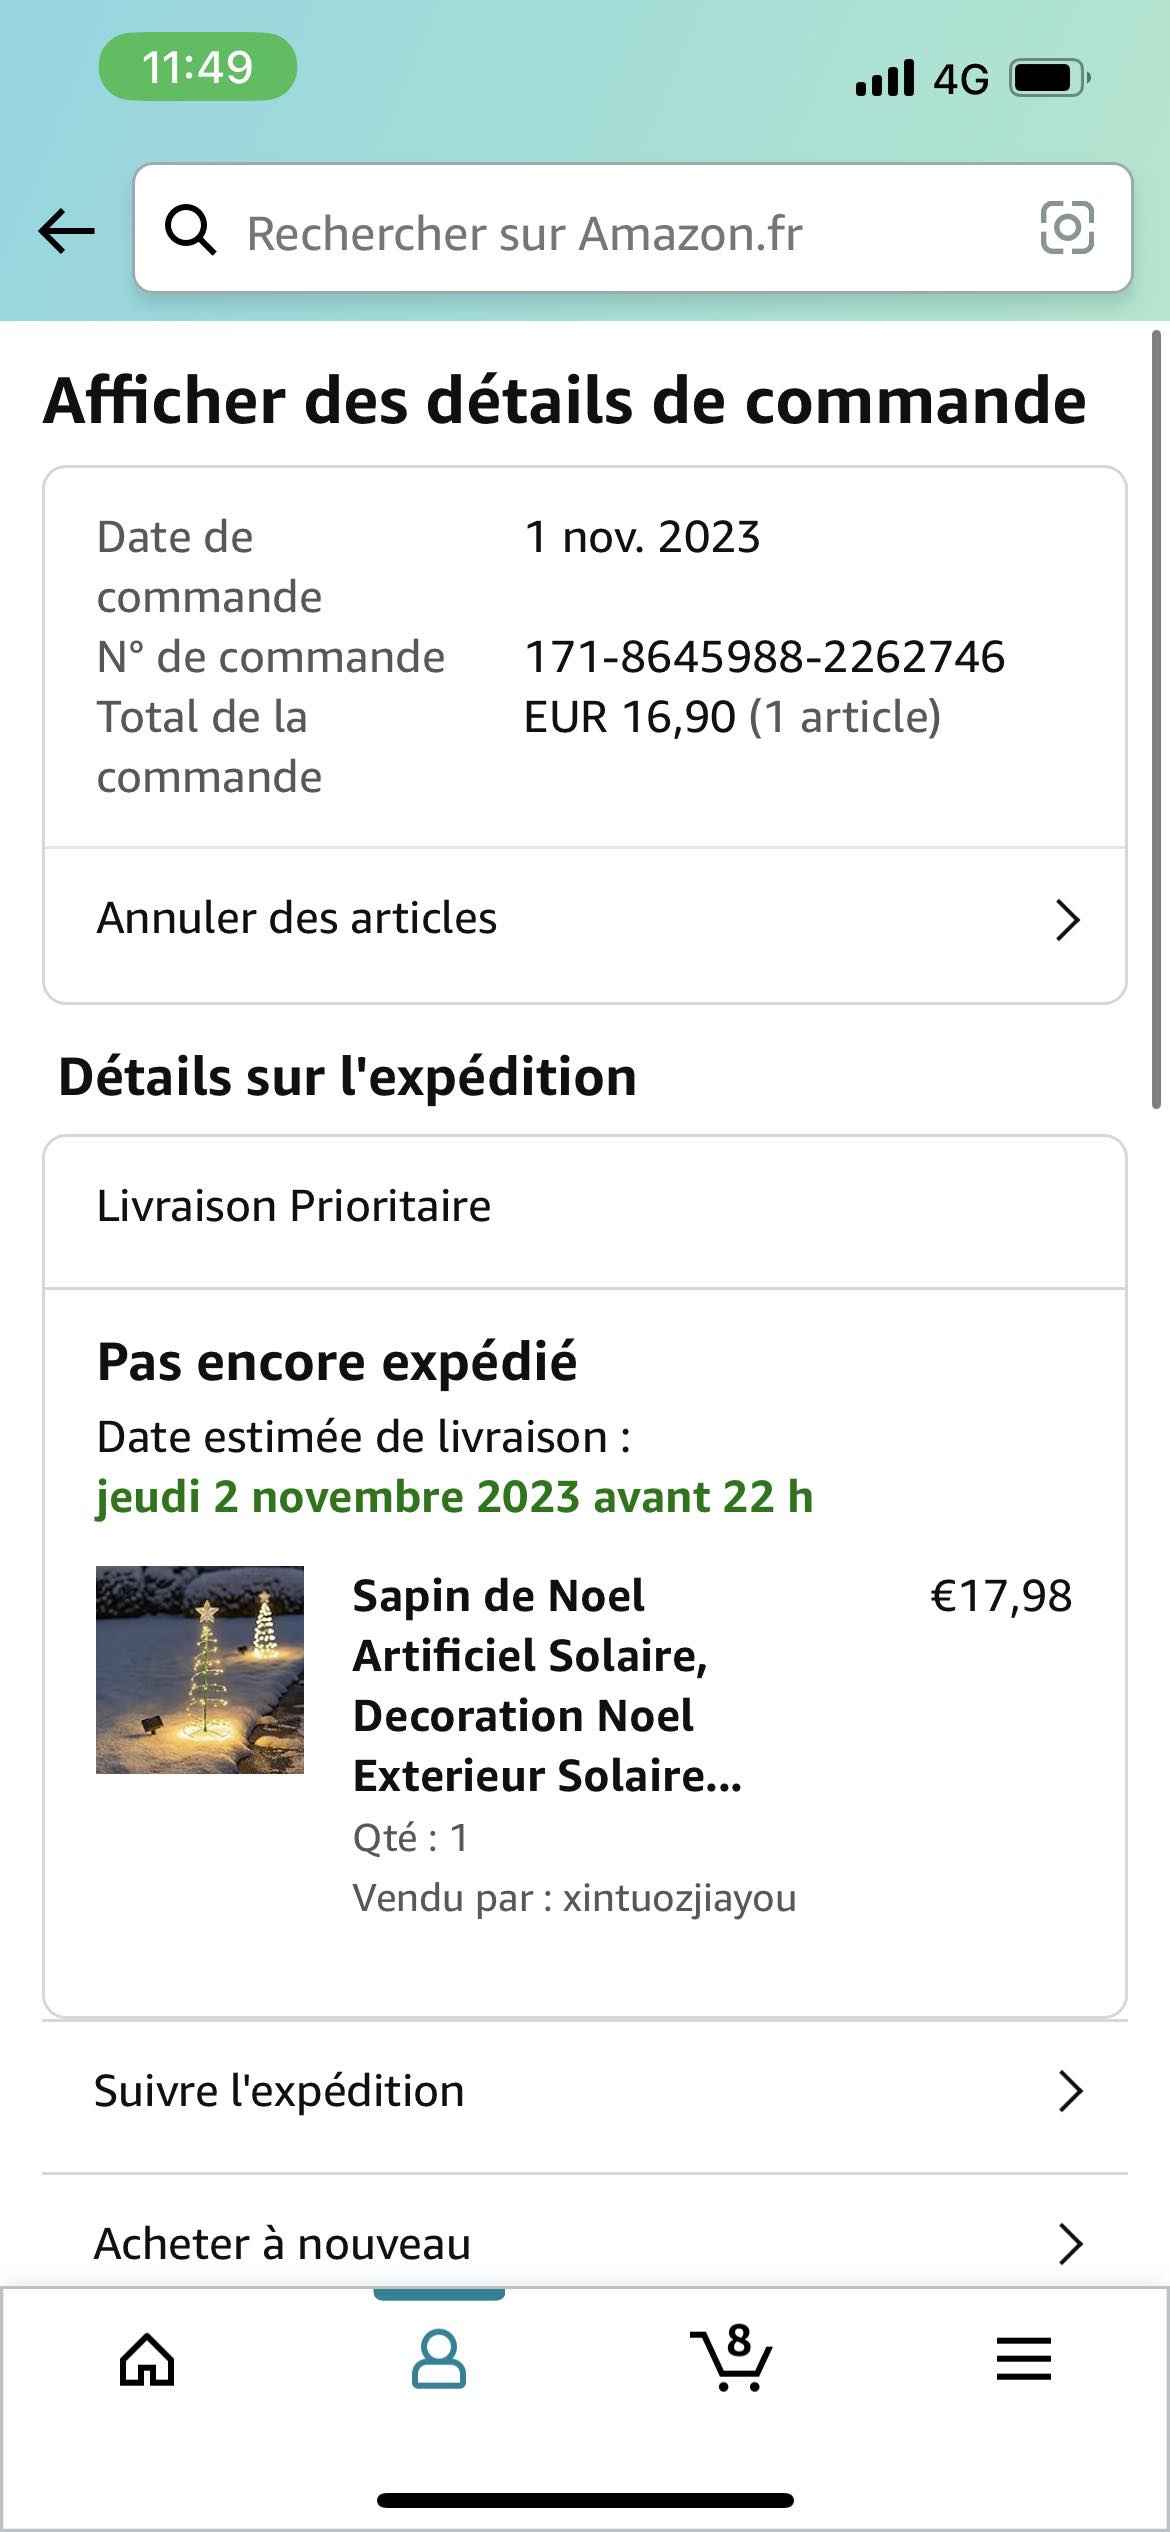Tap the order number 171-8645988-2262746
Image resolution: width=1170 pixels, height=2532 pixels.
coord(764,657)
